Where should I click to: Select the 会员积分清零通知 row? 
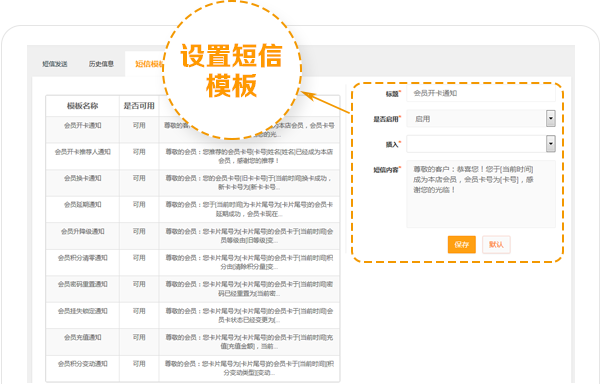click(x=192, y=262)
